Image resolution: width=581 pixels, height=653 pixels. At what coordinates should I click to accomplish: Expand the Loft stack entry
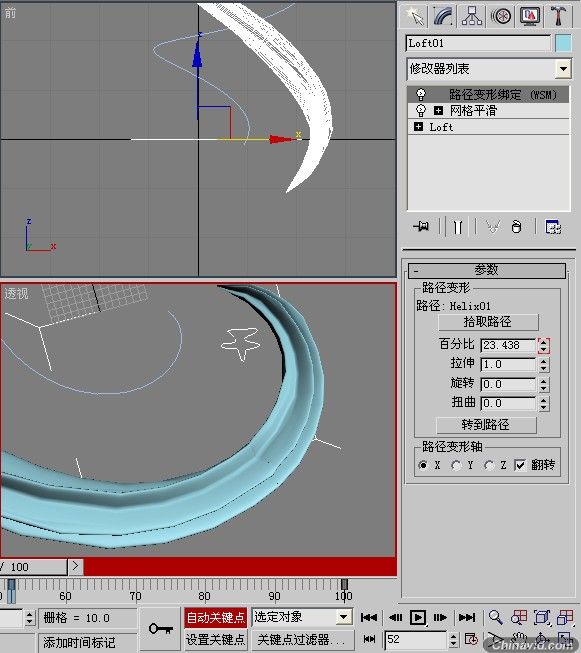(419, 127)
